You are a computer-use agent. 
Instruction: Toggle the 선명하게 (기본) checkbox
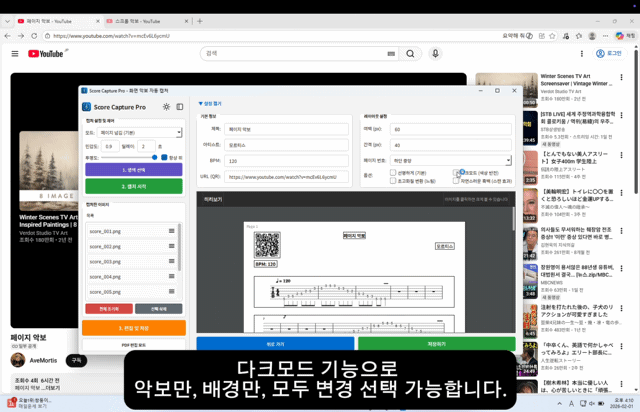tap(393, 173)
